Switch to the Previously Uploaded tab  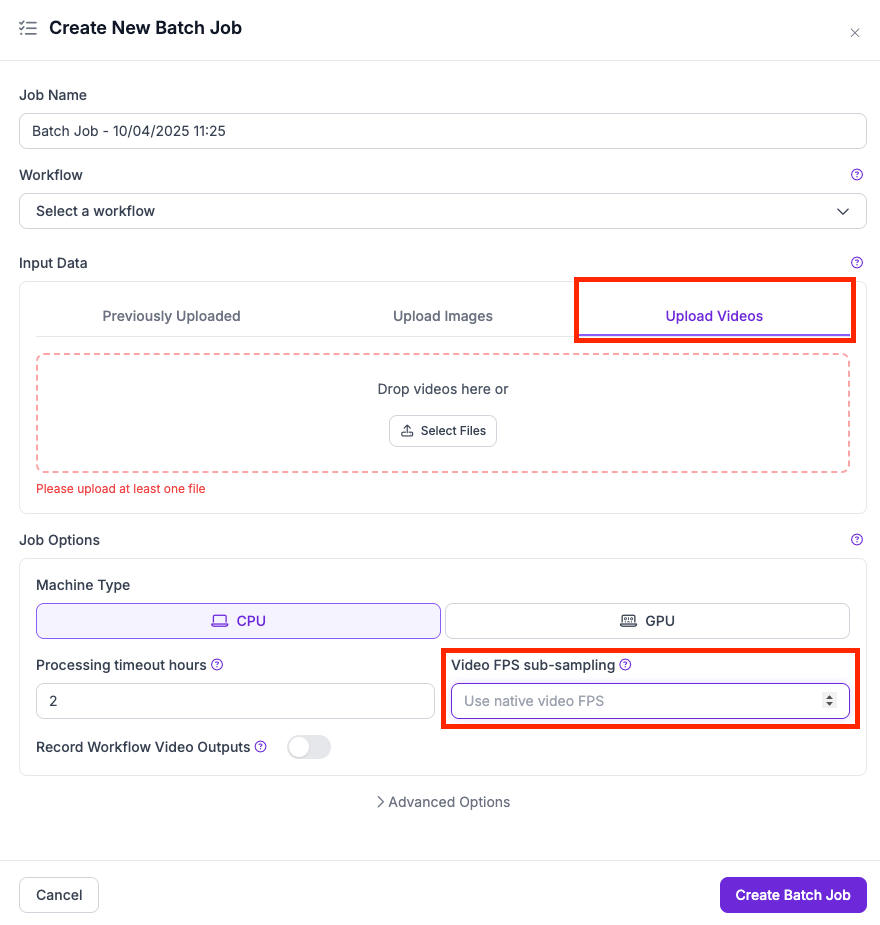(171, 316)
